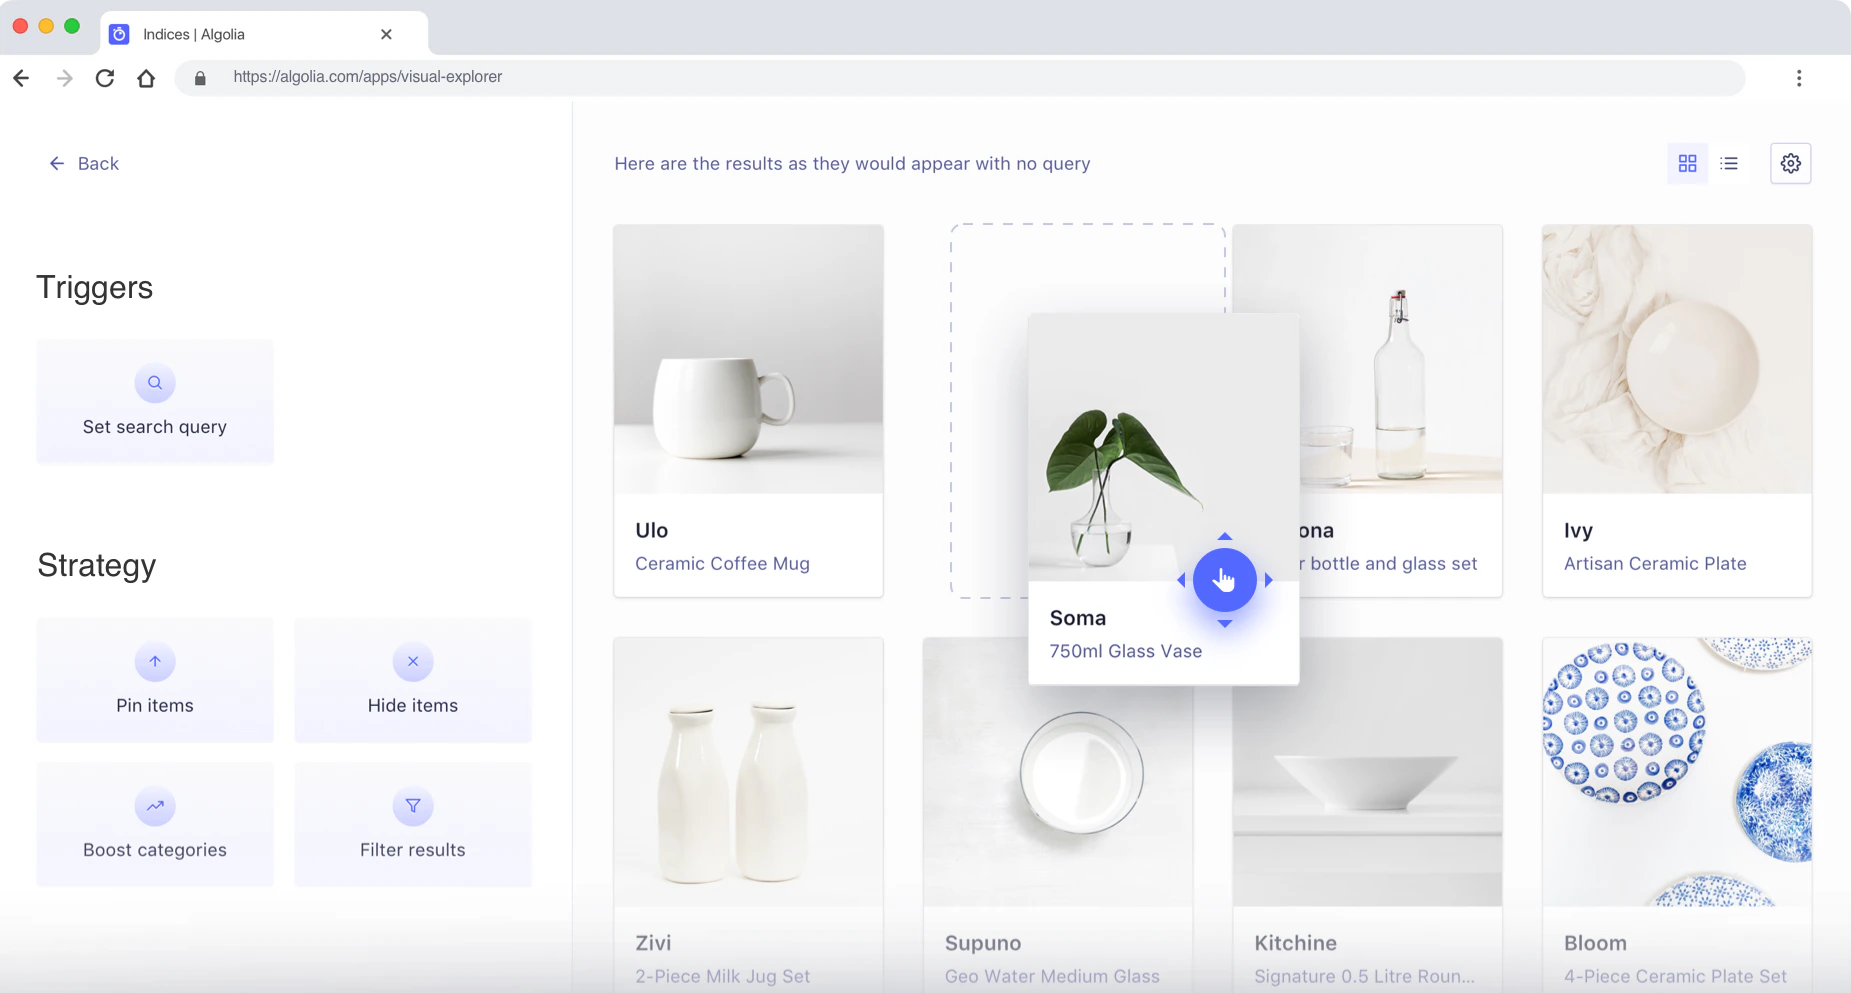The height and width of the screenshot is (993, 1851).
Task: Click the magnifier icon in Set search query
Action: pyautogui.click(x=155, y=383)
